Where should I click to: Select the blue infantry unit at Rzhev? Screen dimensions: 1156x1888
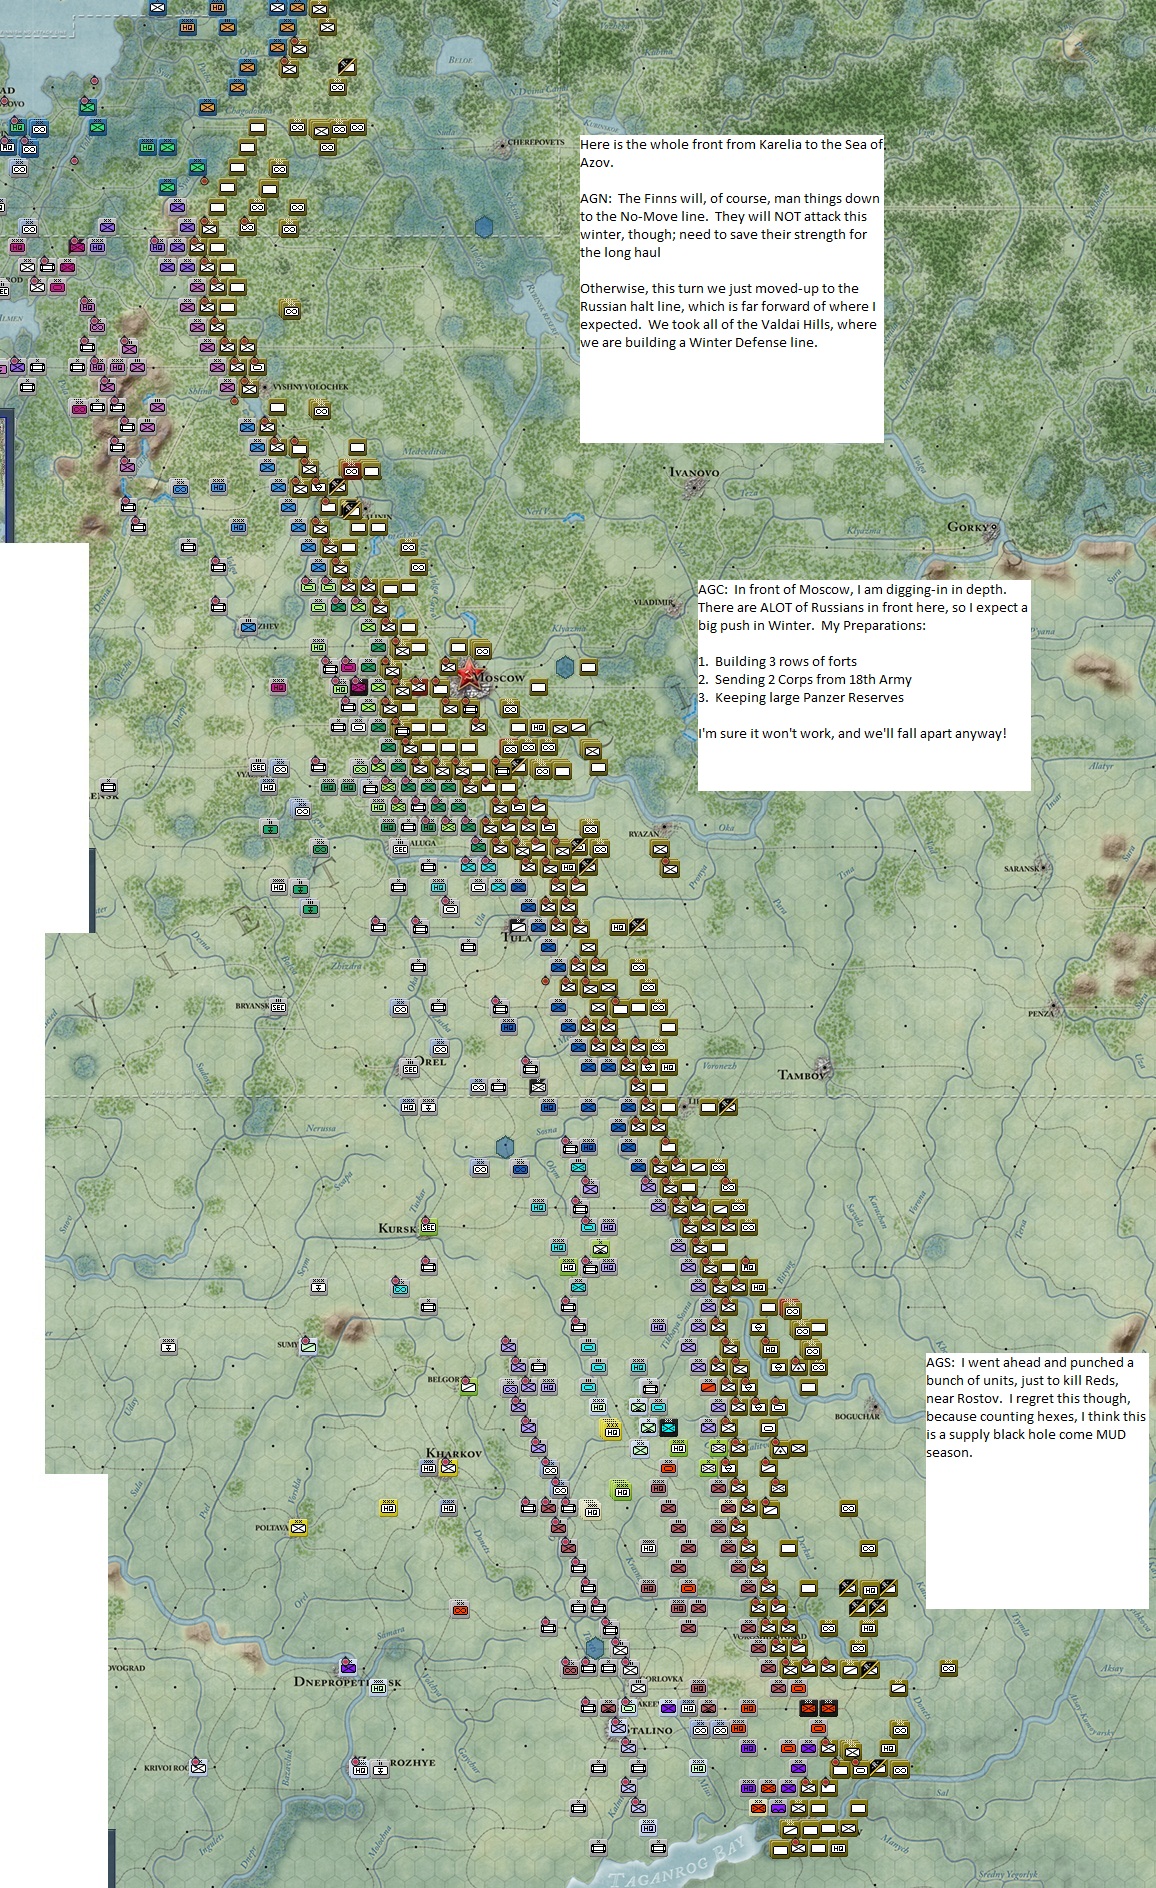click(248, 627)
